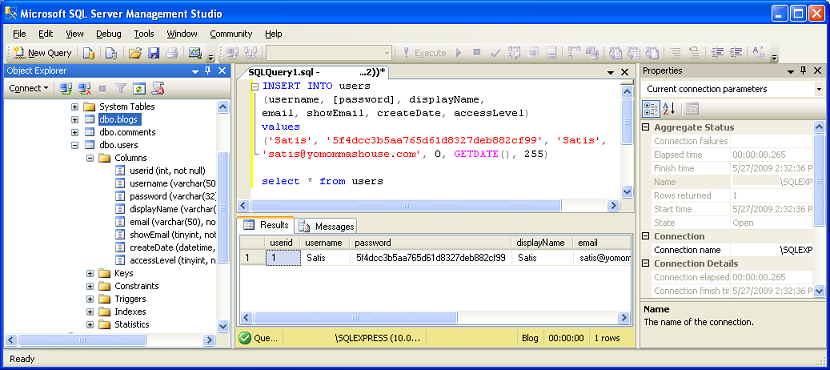Toggle auto-hide pin on Object Explorer
Screen dimensions: 830x370
click(x=208, y=70)
